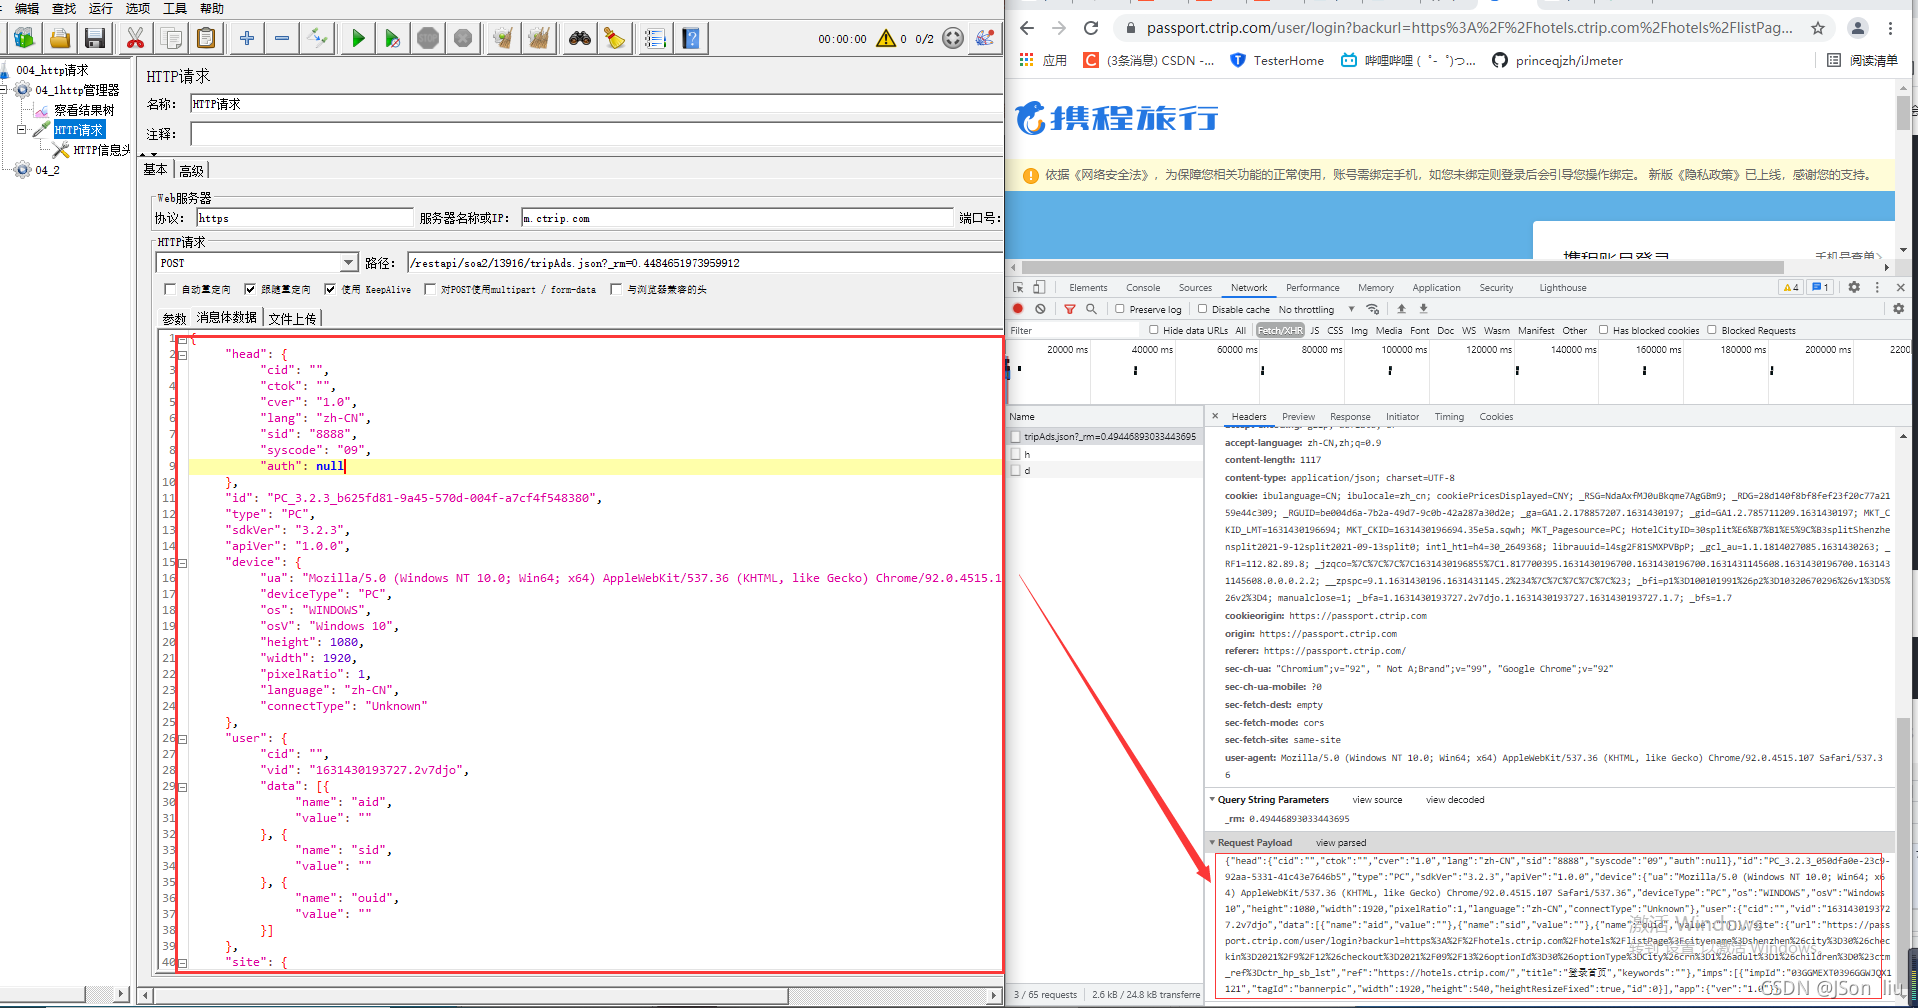This screenshot has width=1918, height=1008.
Task: Save the JMeter test plan via floppy icon
Action: [95, 39]
